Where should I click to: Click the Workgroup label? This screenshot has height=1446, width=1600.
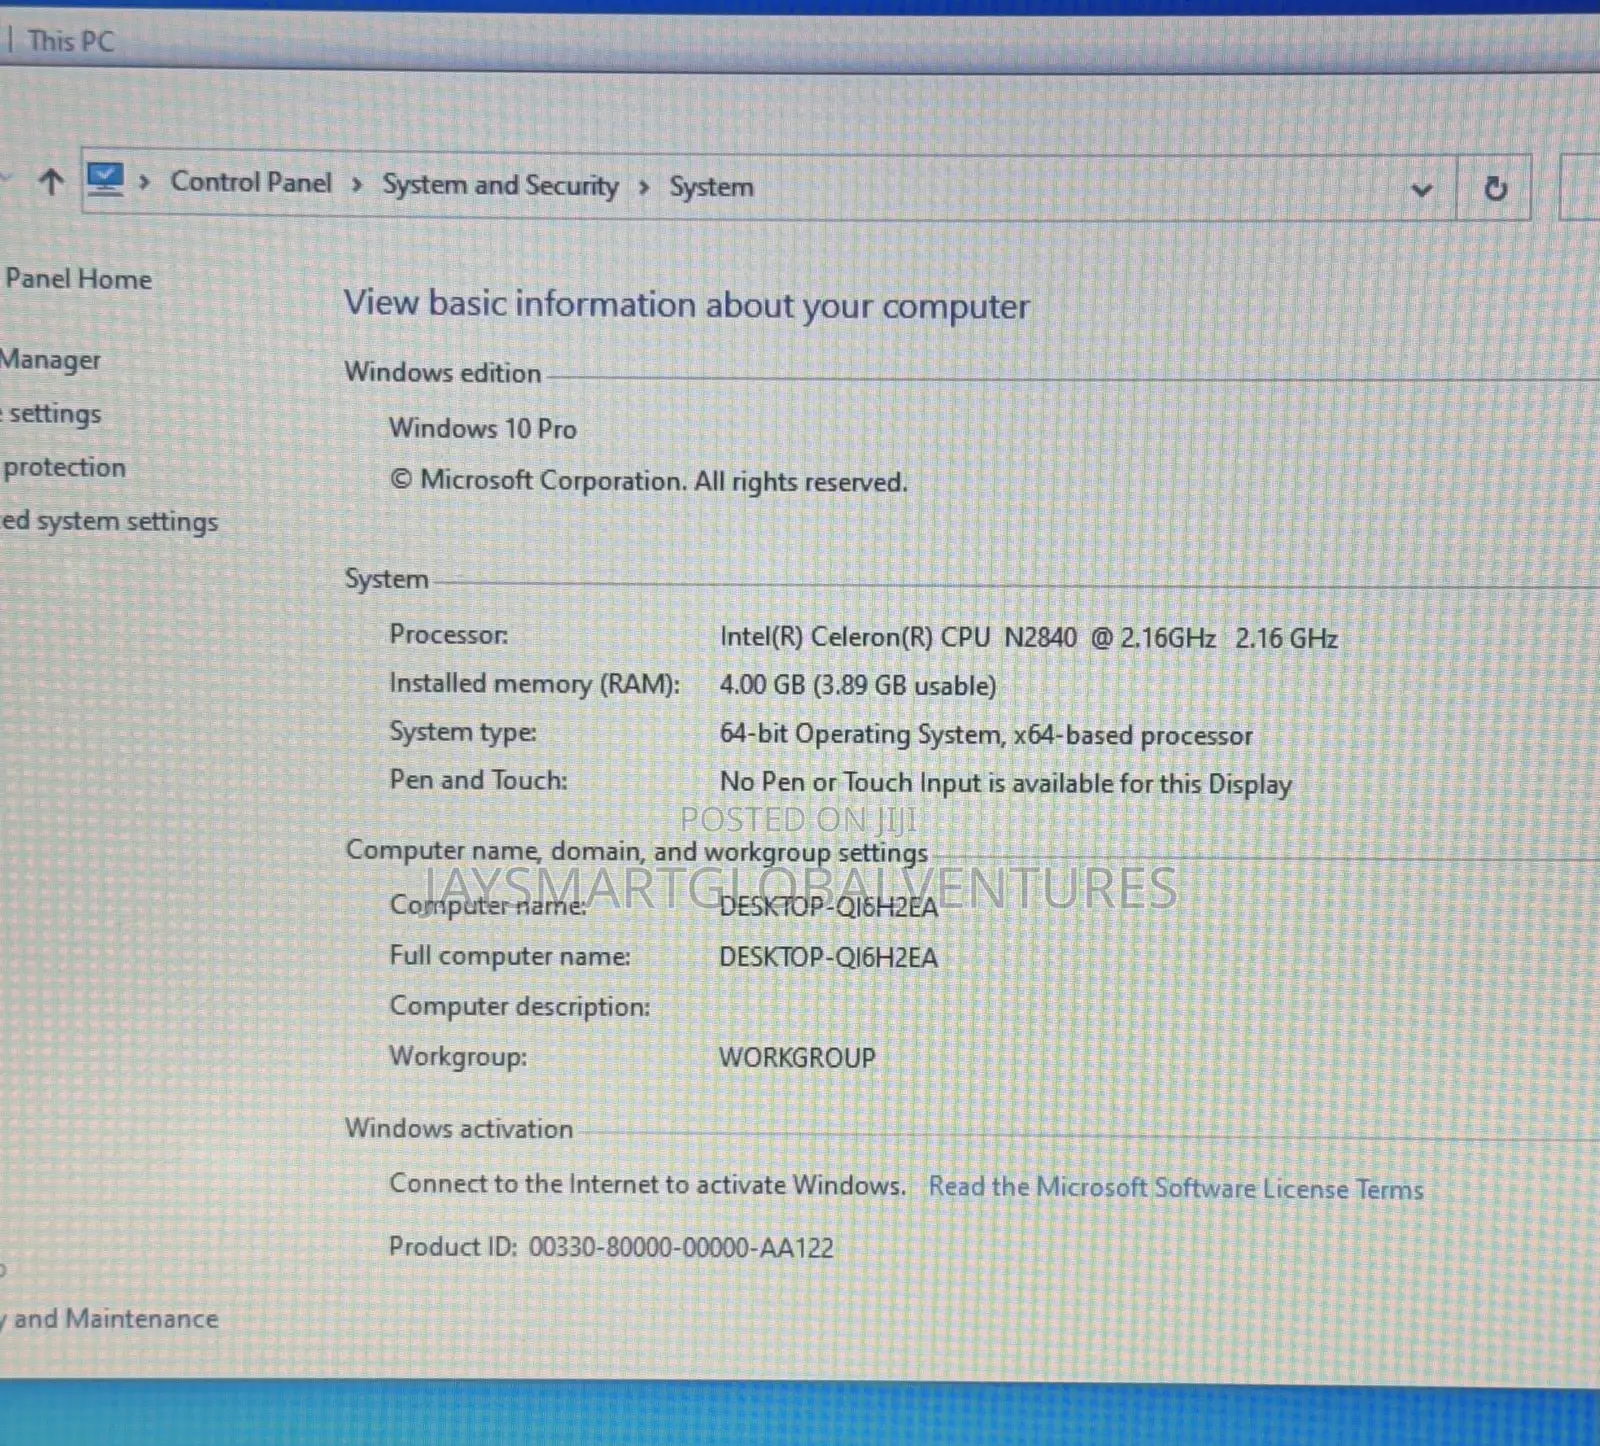458,1056
